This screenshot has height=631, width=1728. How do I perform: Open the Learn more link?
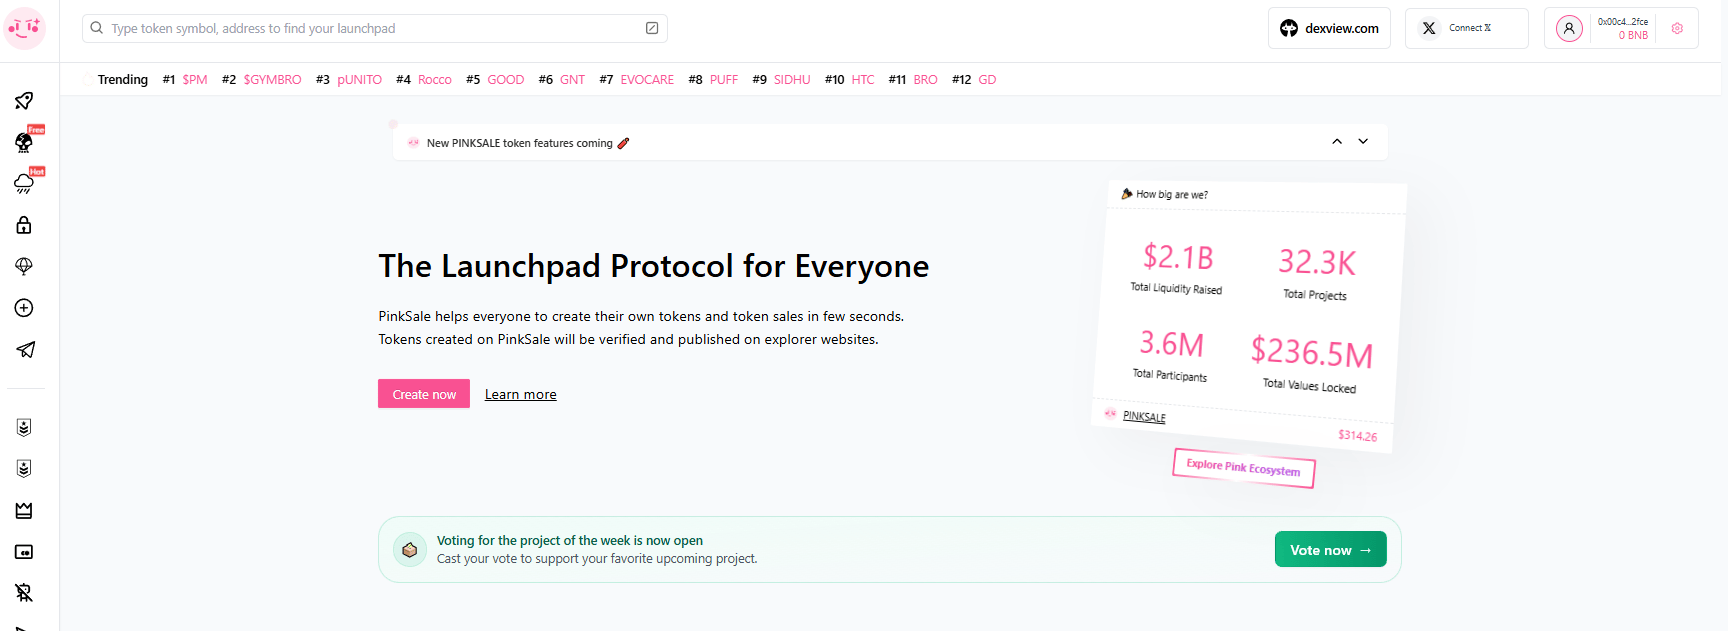521,394
